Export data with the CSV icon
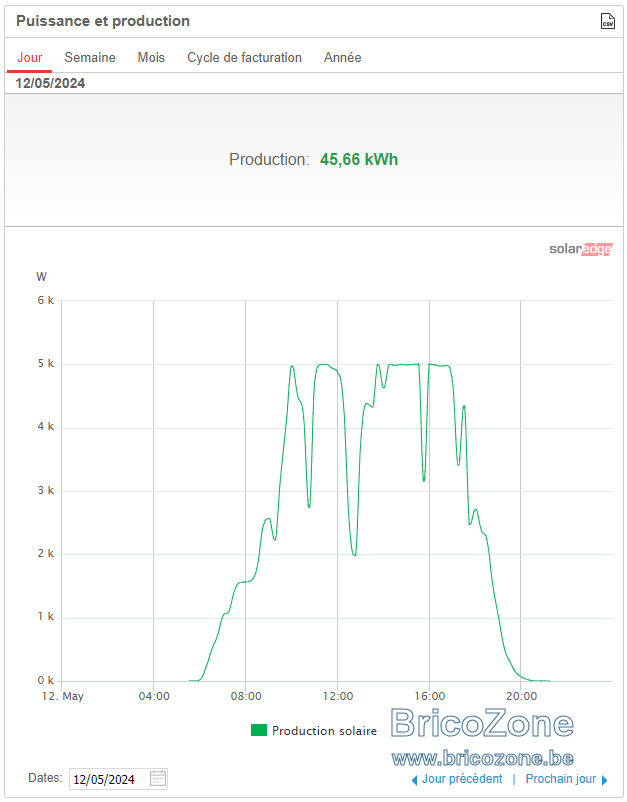 point(607,21)
